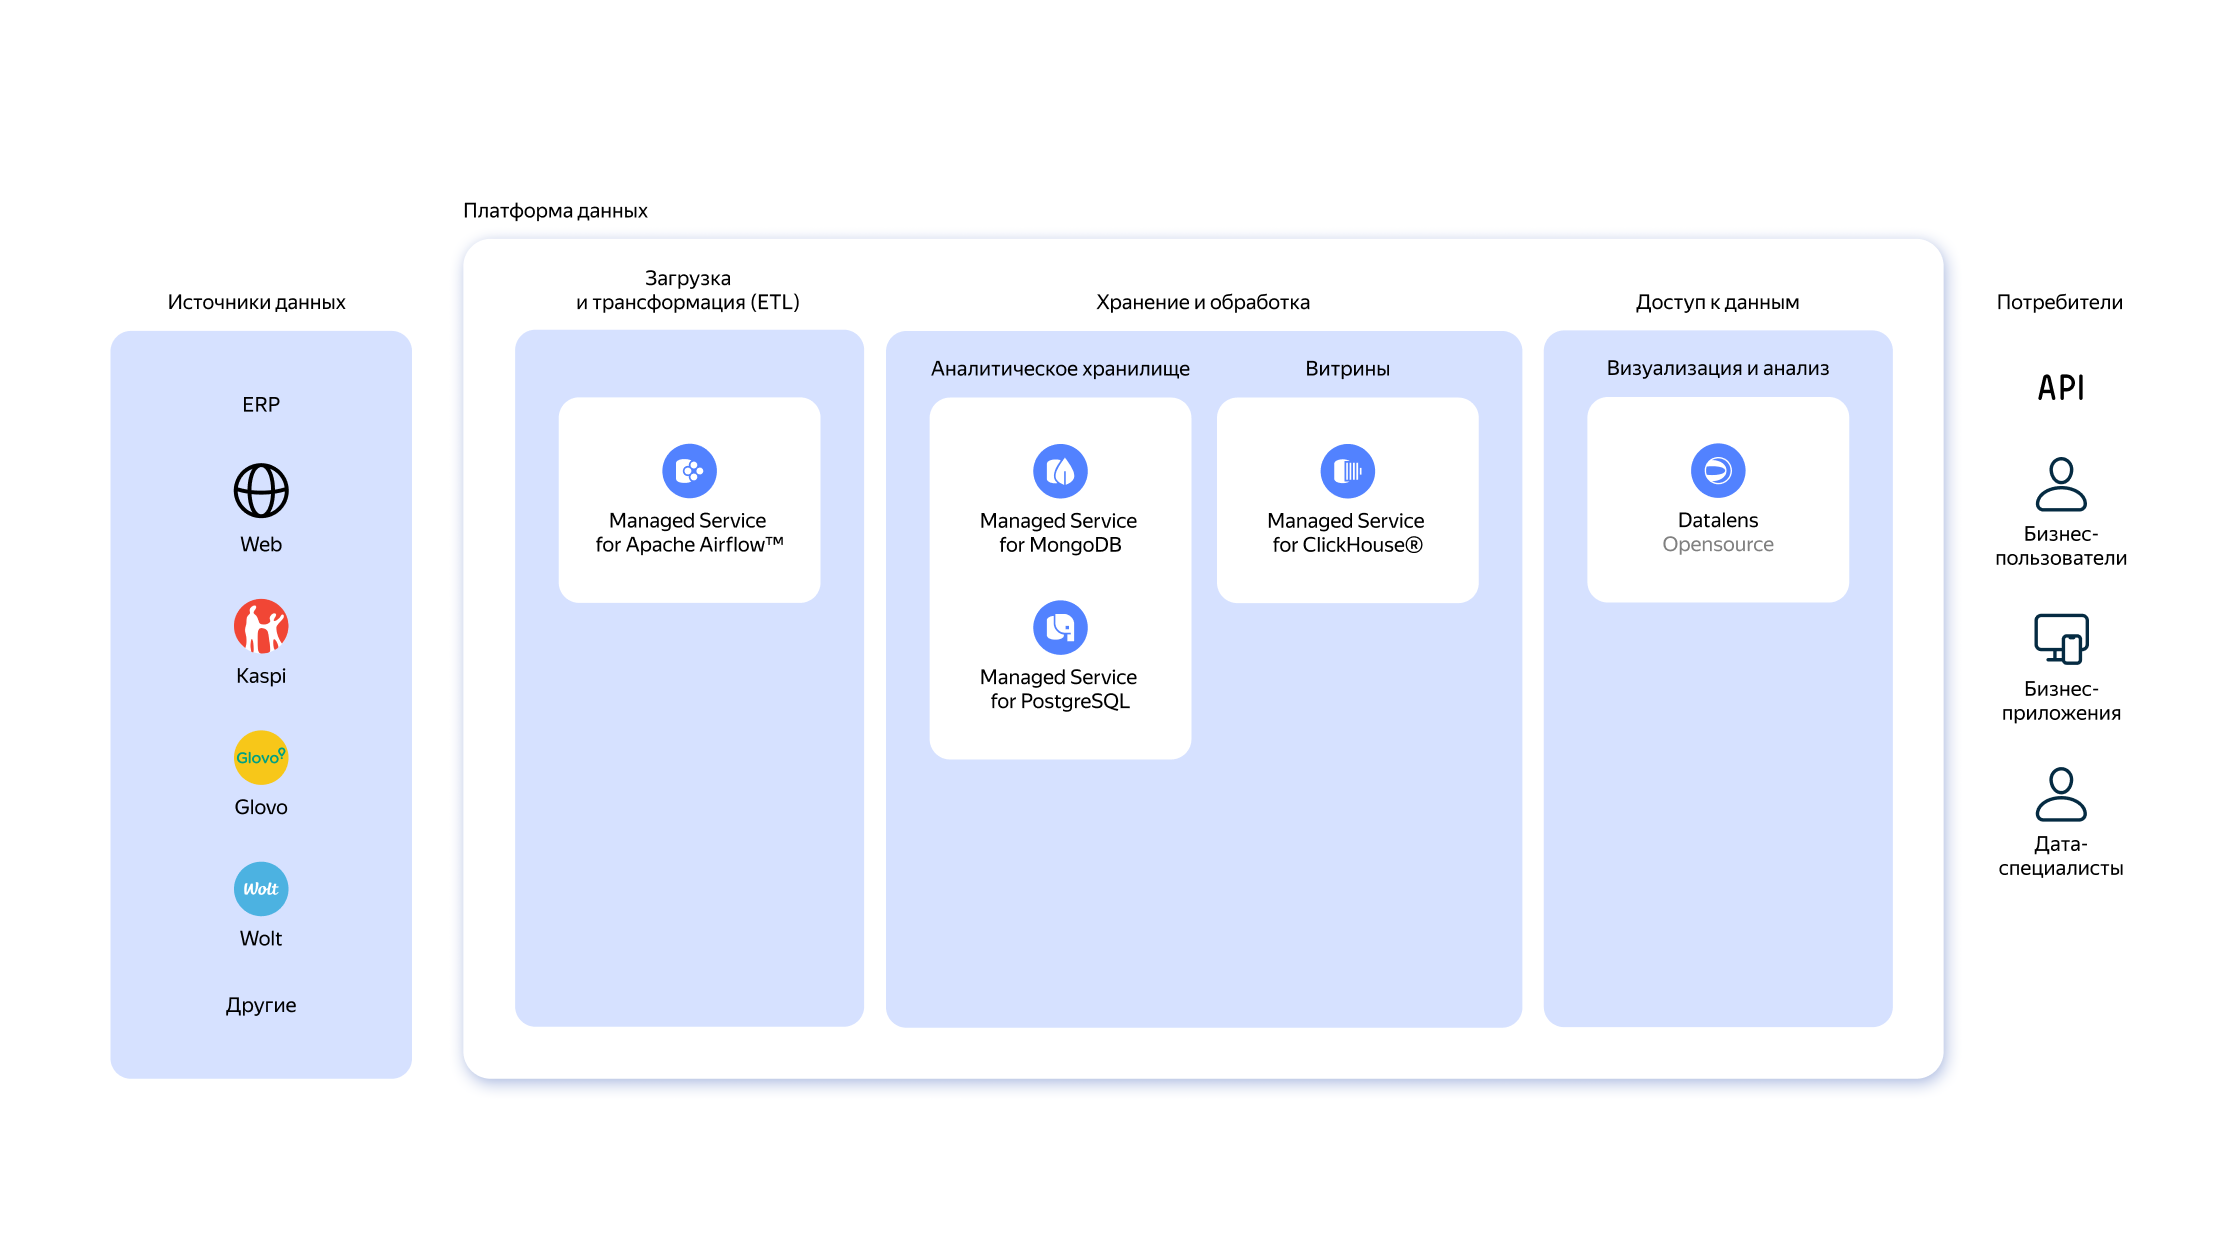Click the Другие label in sources
This screenshot has width=2240, height=1260.
pos(261,1005)
